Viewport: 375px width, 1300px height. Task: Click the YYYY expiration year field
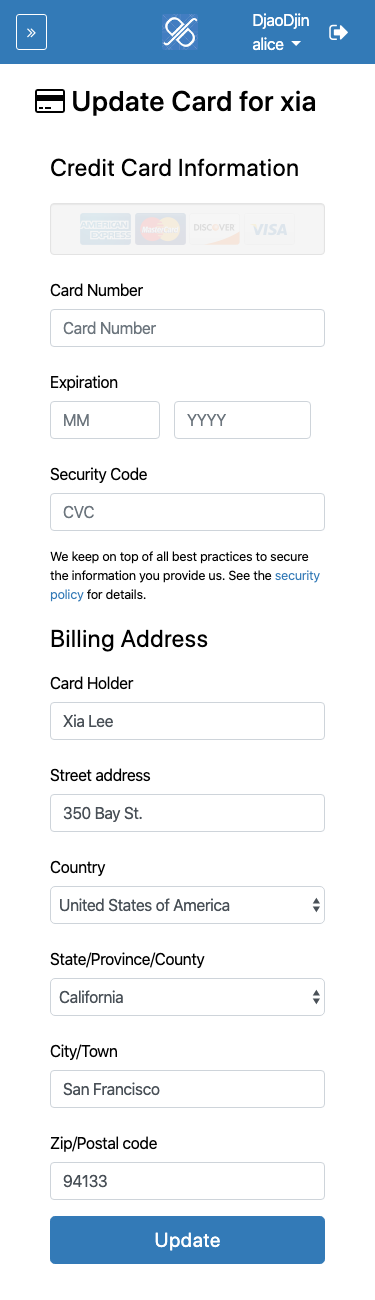[x=242, y=420]
